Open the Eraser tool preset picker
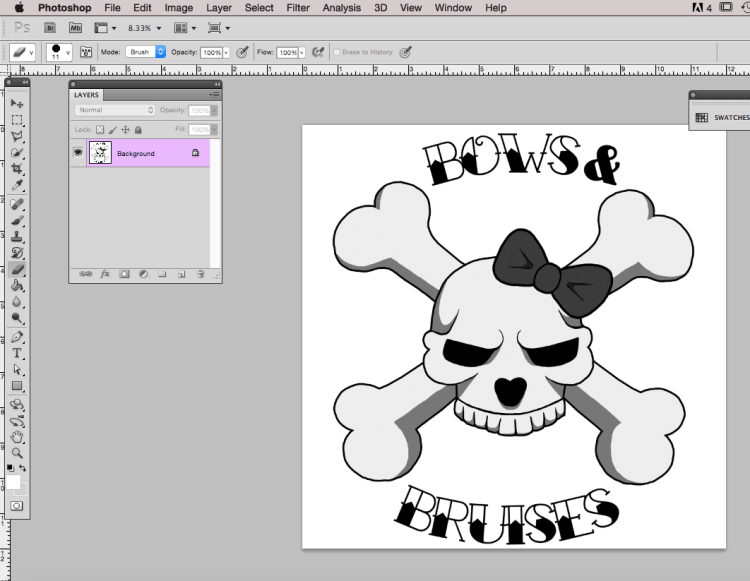Image resolution: width=750 pixels, height=581 pixels. [22, 52]
